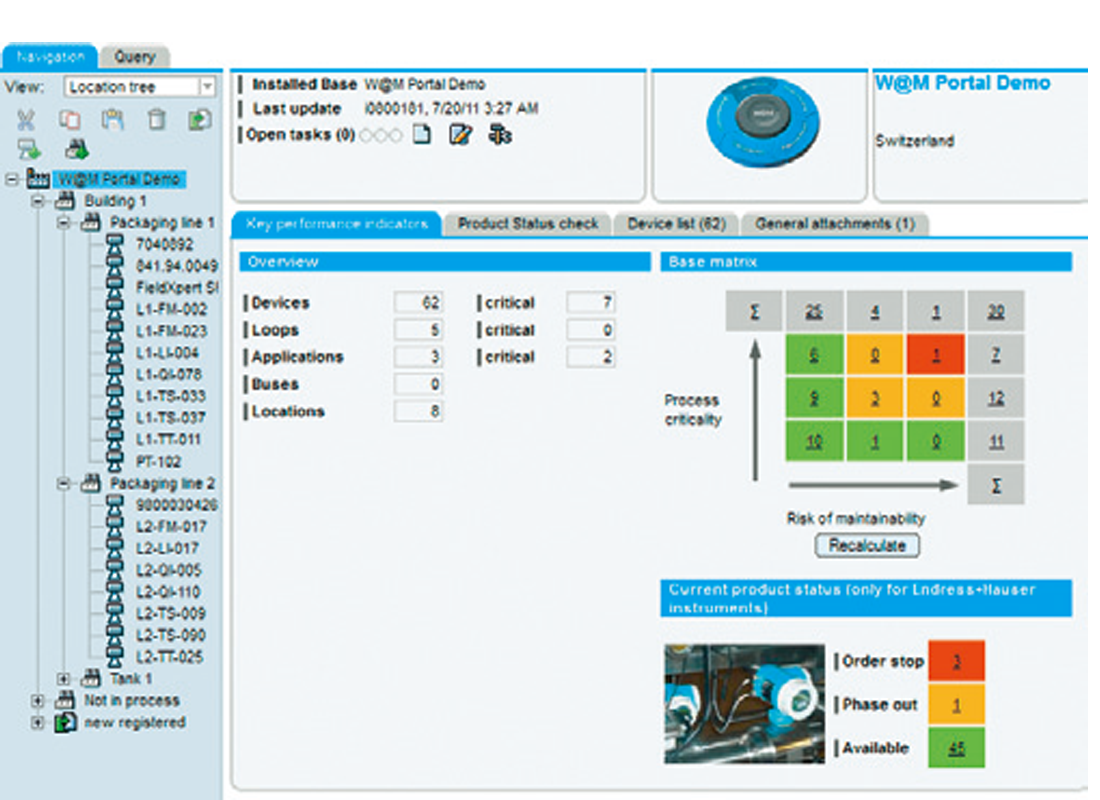This screenshot has height=800, width=1100.
Task: Click the device icon beside L1-TS-033
Action: point(114,396)
